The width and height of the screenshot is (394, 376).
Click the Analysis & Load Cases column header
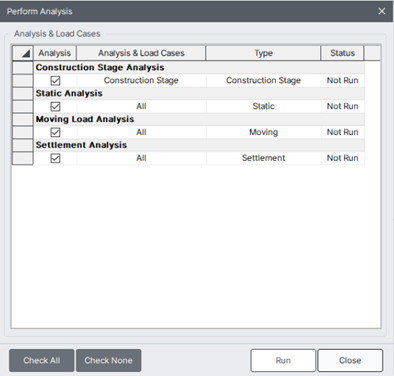141,53
